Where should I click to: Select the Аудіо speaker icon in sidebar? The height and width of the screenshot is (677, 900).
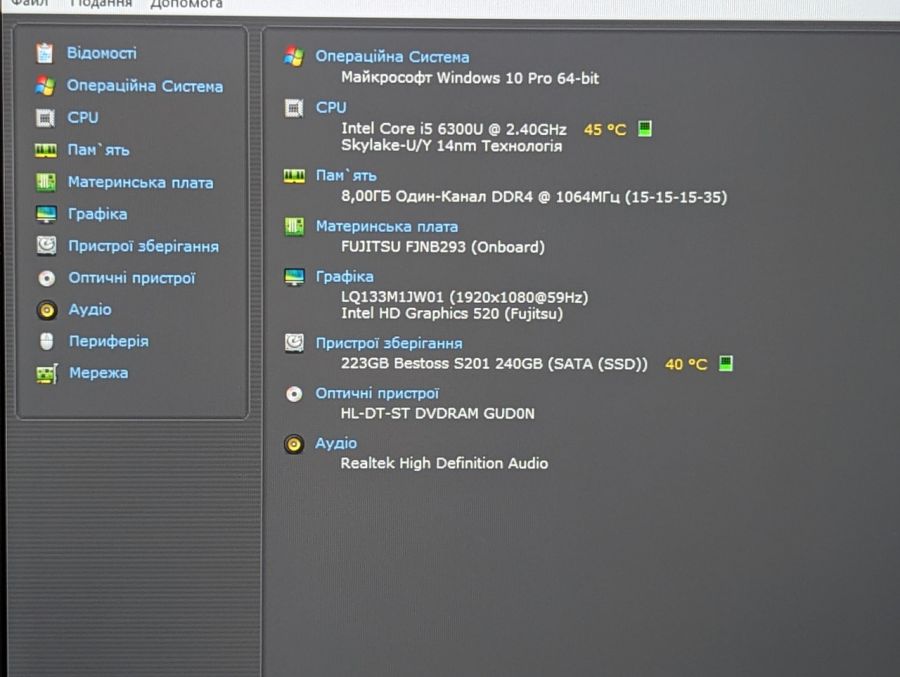pos(46,310)
